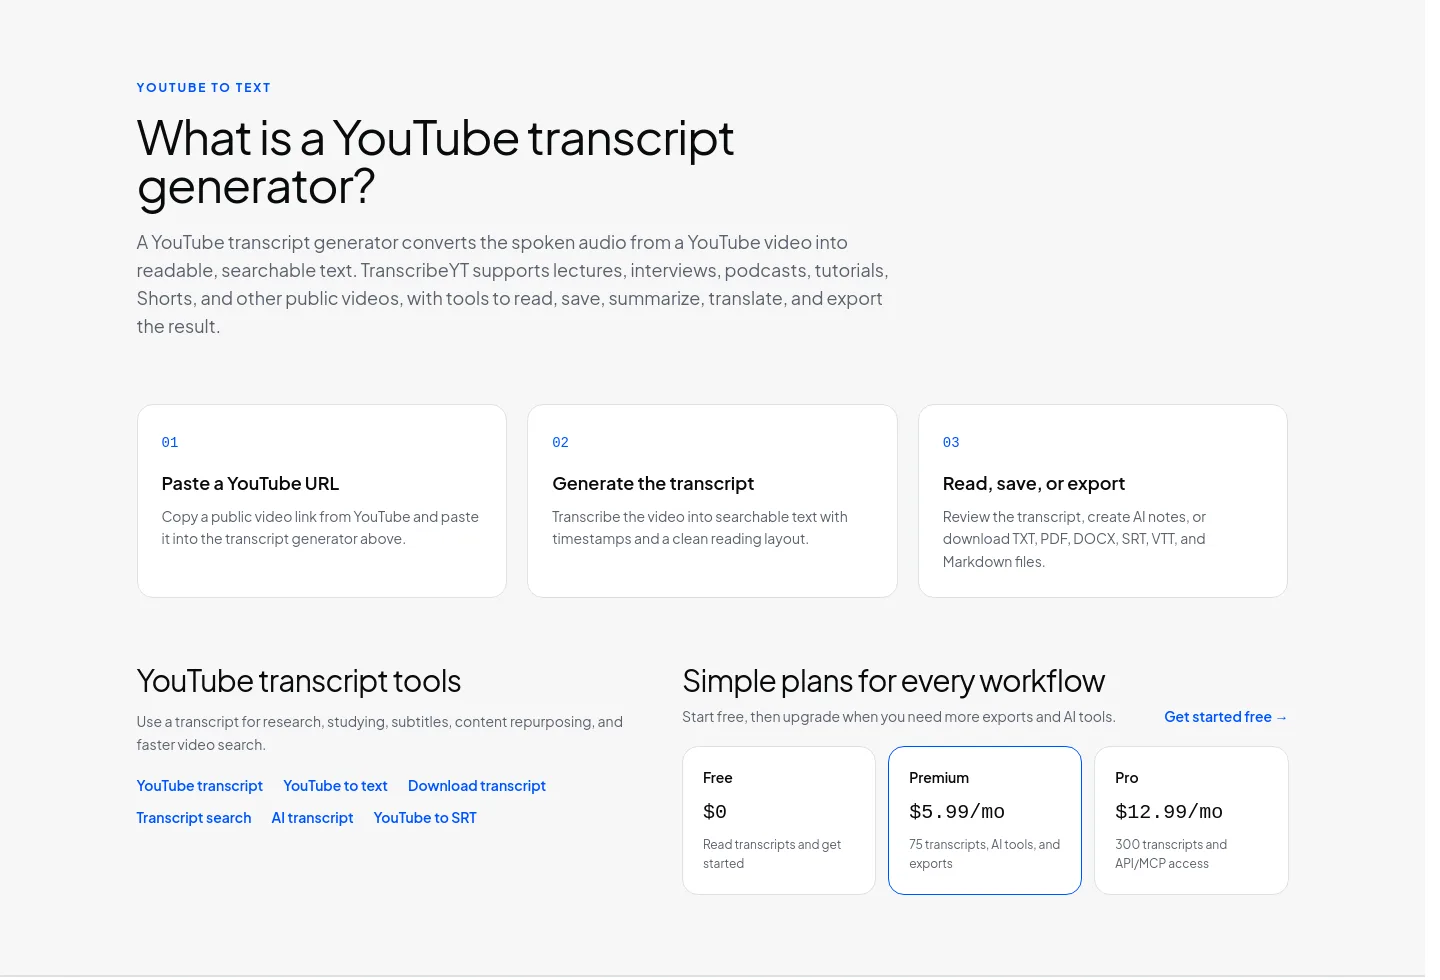Click the What is a YouTube transcript generator heading
This screenshot has width=1440, height=980.
(435, 162)
